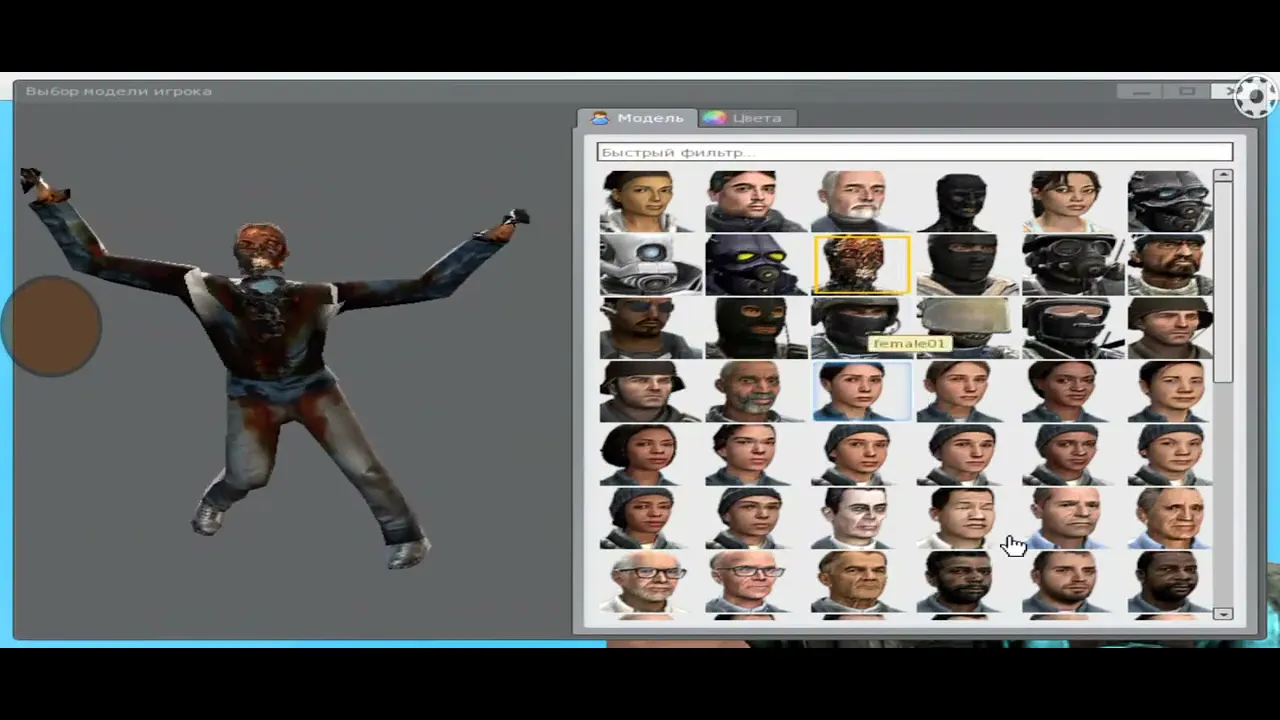The height and width of the screenshot is (720, 1280).
Task: Click the round overlay icon at top right
Action: tap(1256, 97)
